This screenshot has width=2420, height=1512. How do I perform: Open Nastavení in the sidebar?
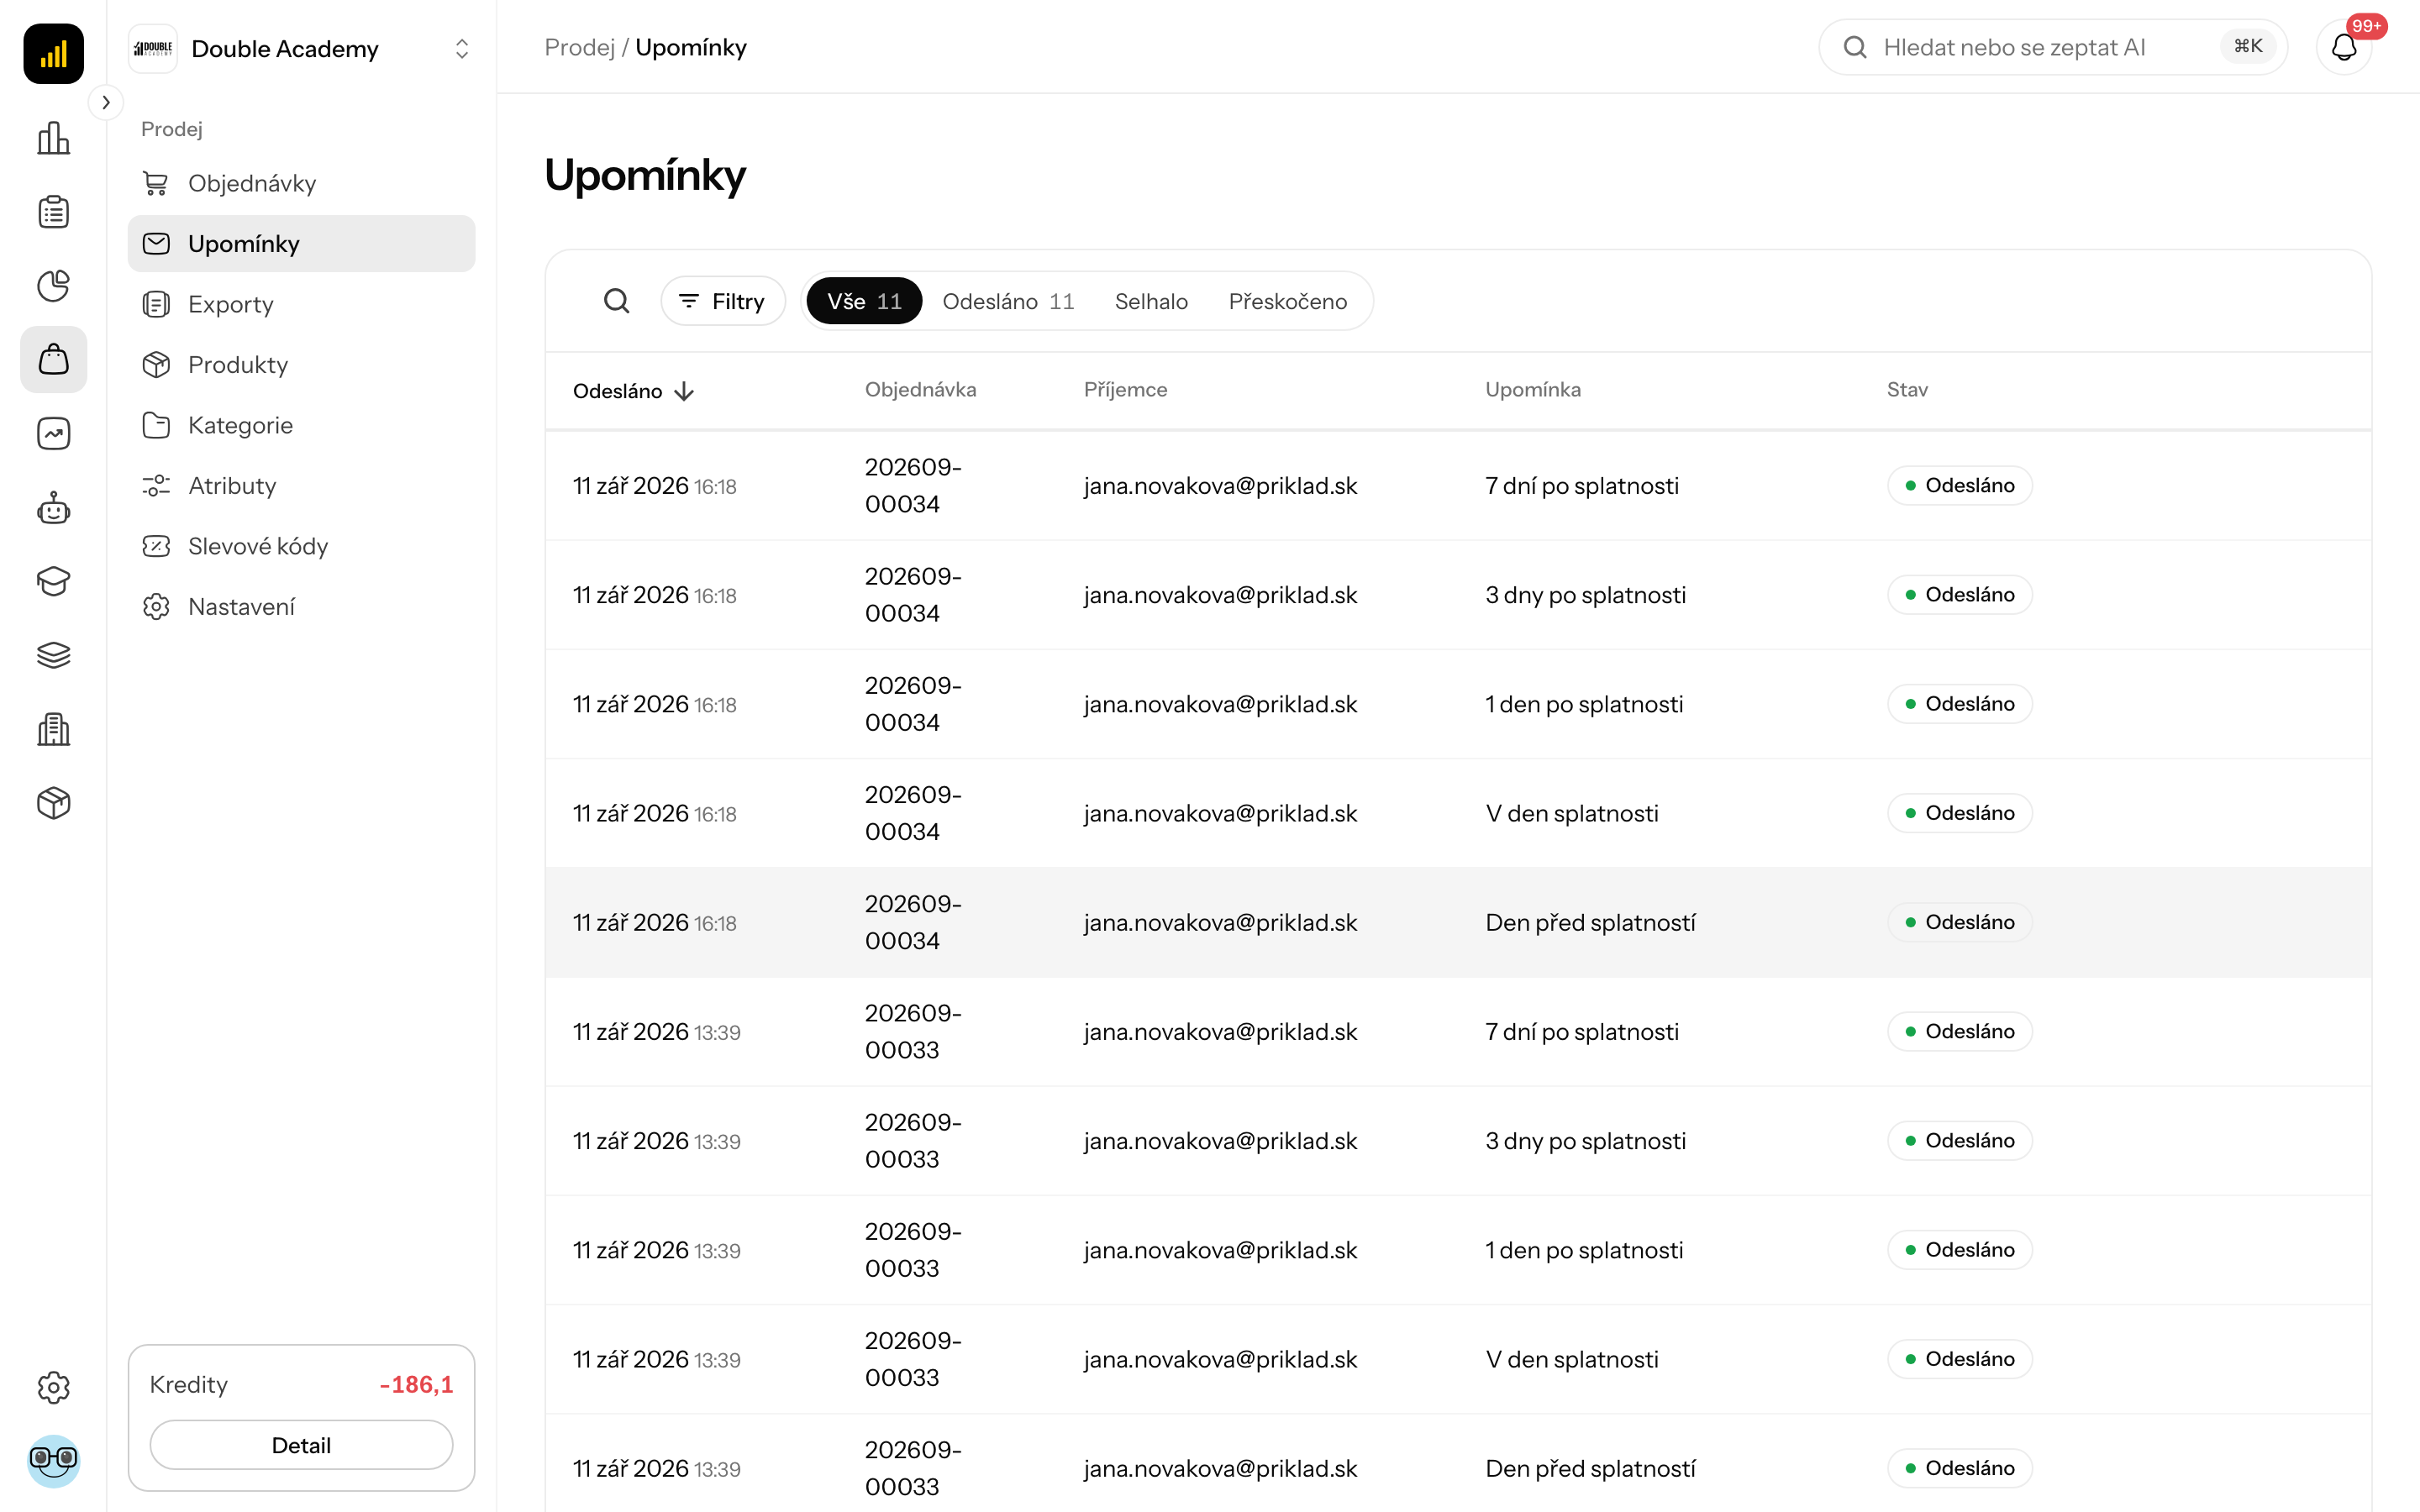(x=301, y=606)
